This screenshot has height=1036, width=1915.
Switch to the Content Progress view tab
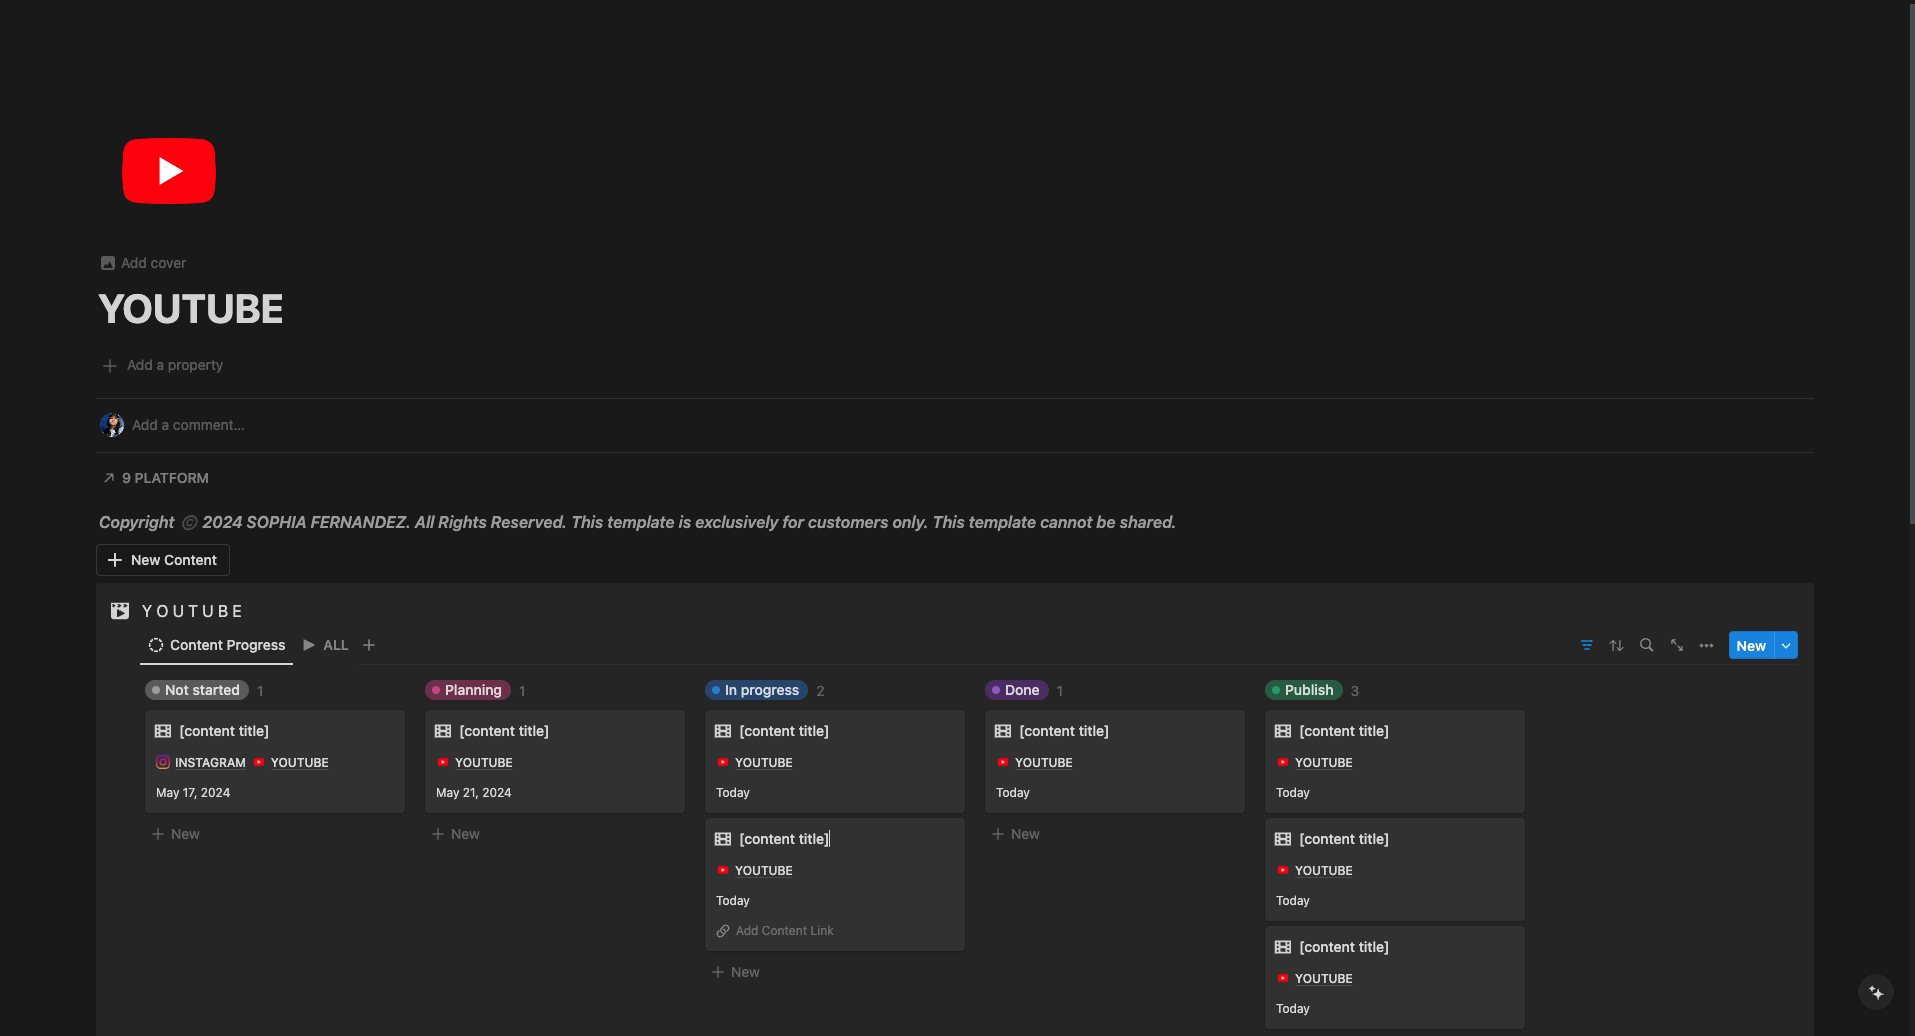point(217,645)
